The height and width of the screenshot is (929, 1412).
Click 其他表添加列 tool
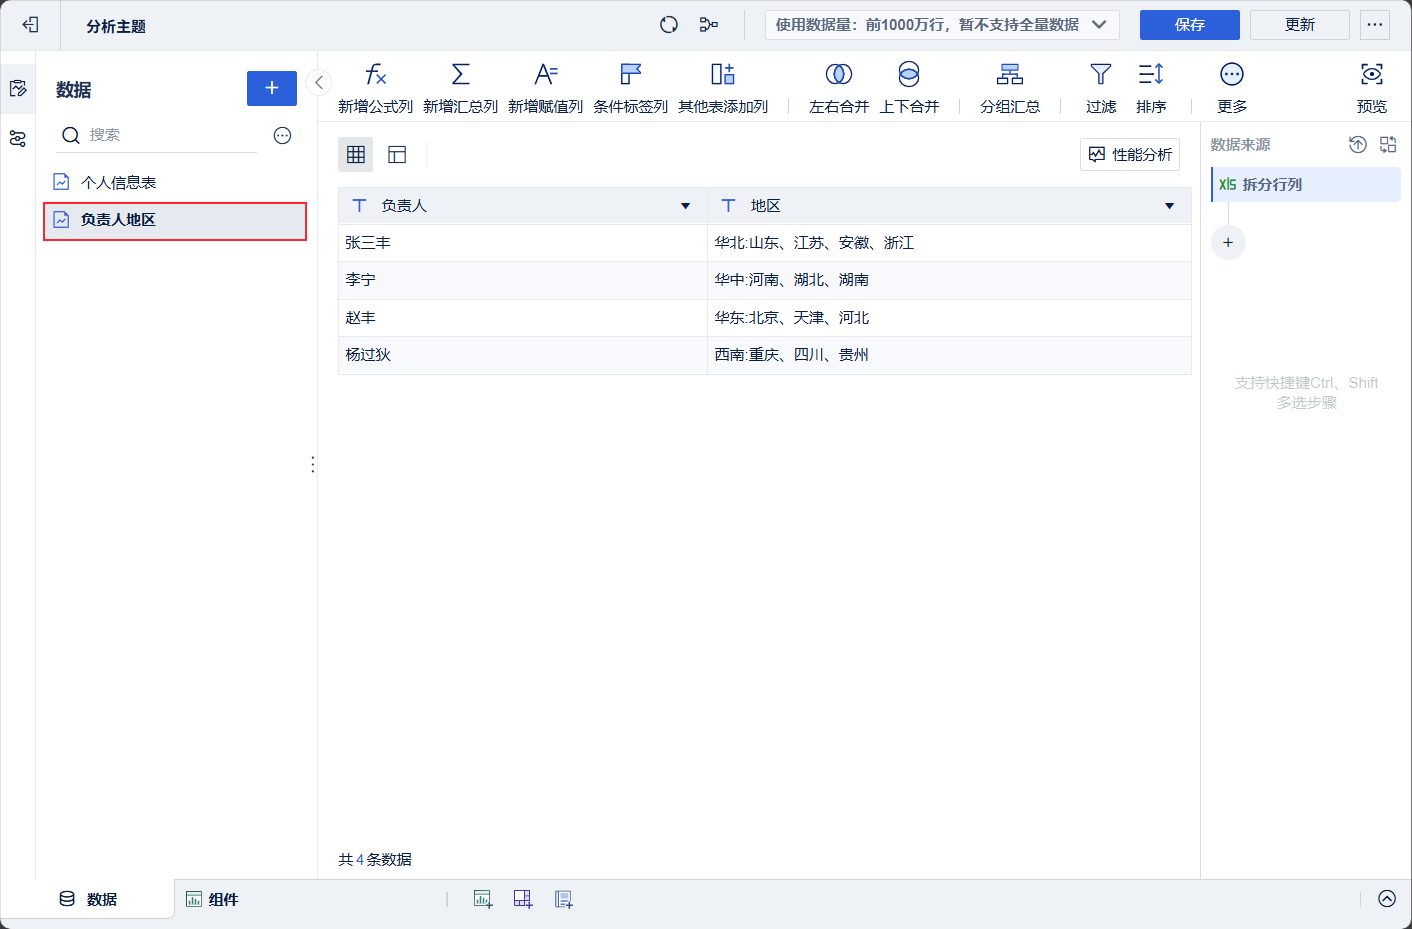pyautogui.click(x=723, y=88)
